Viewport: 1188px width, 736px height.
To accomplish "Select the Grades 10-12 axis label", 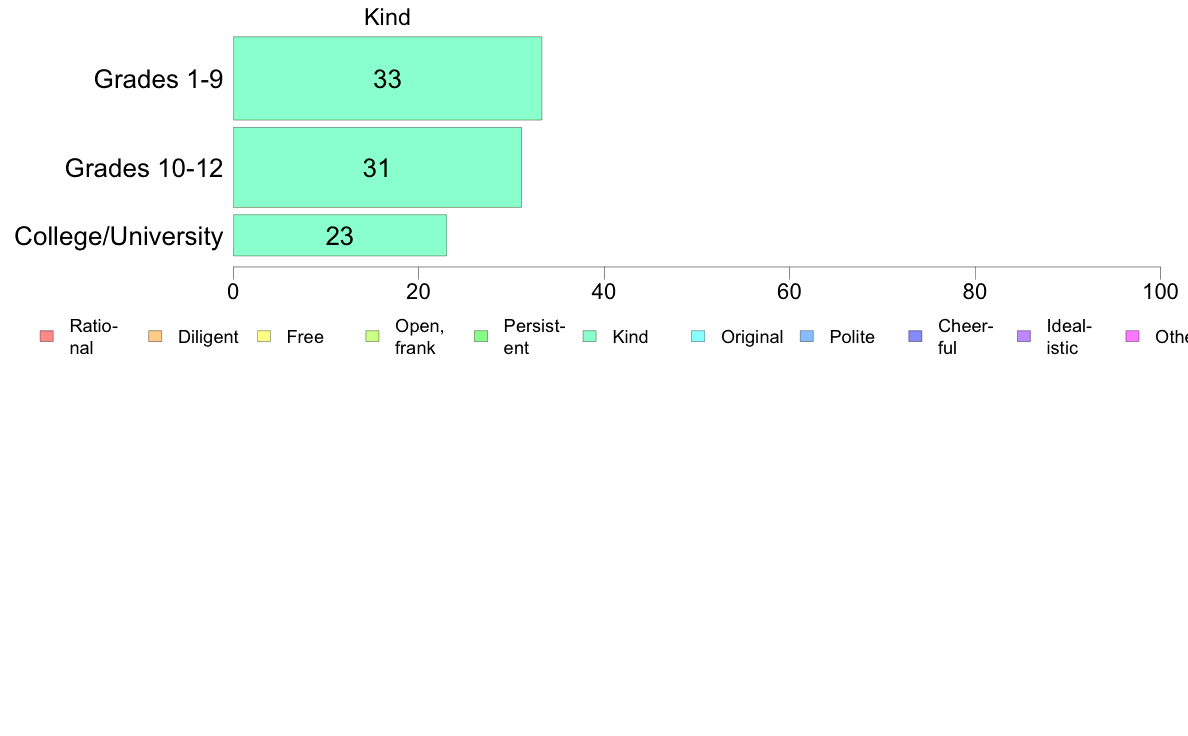I will [x=144, y=168].
